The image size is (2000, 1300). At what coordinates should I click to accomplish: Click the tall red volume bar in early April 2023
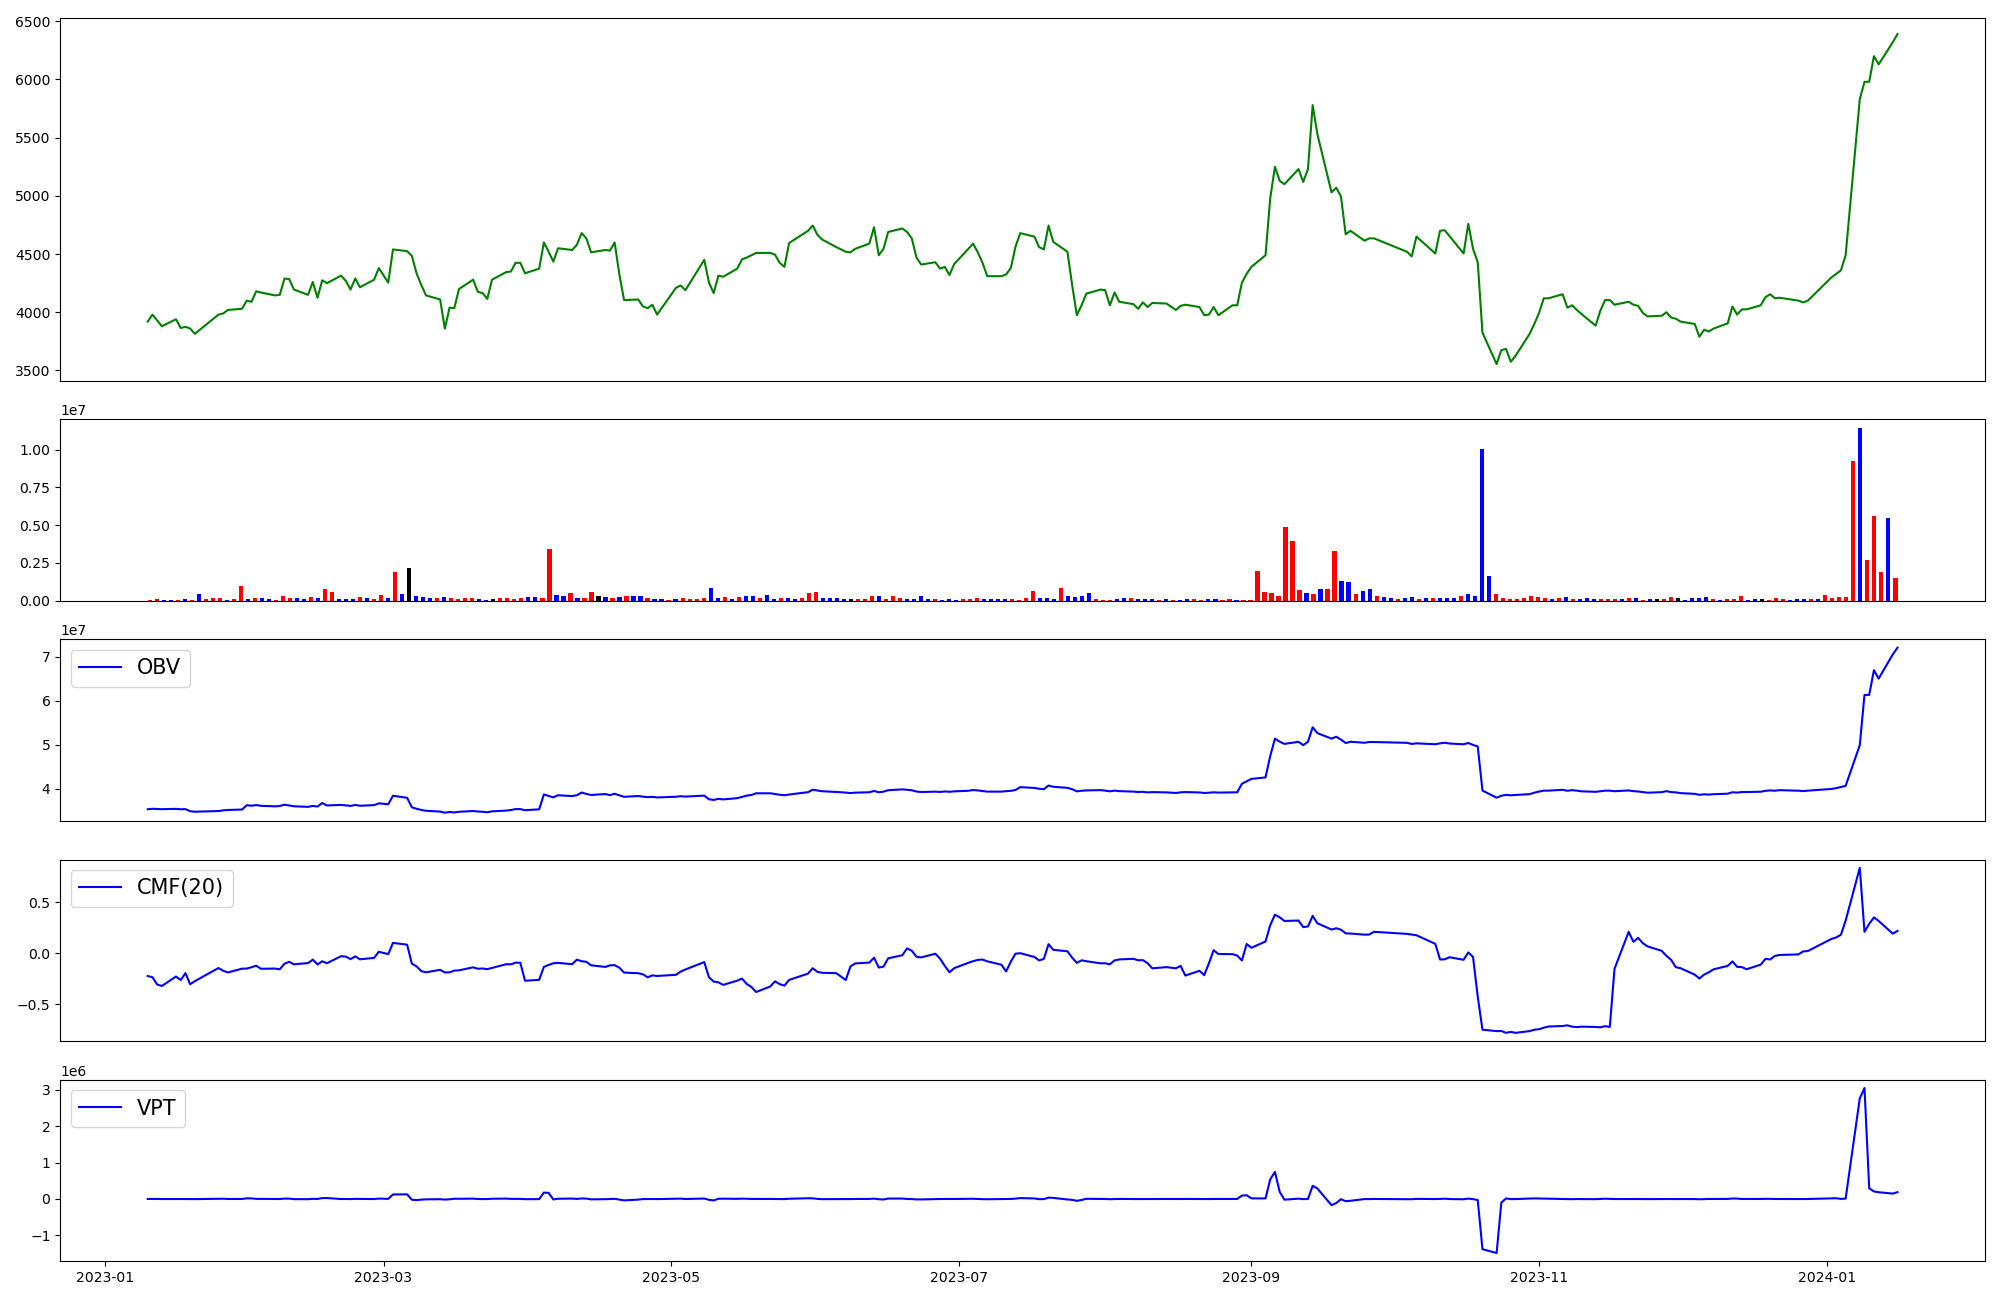549,575
